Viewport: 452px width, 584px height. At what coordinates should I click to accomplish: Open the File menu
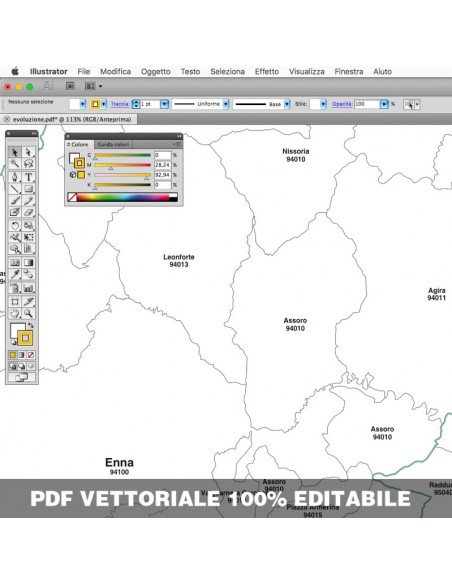click(84, 72)
